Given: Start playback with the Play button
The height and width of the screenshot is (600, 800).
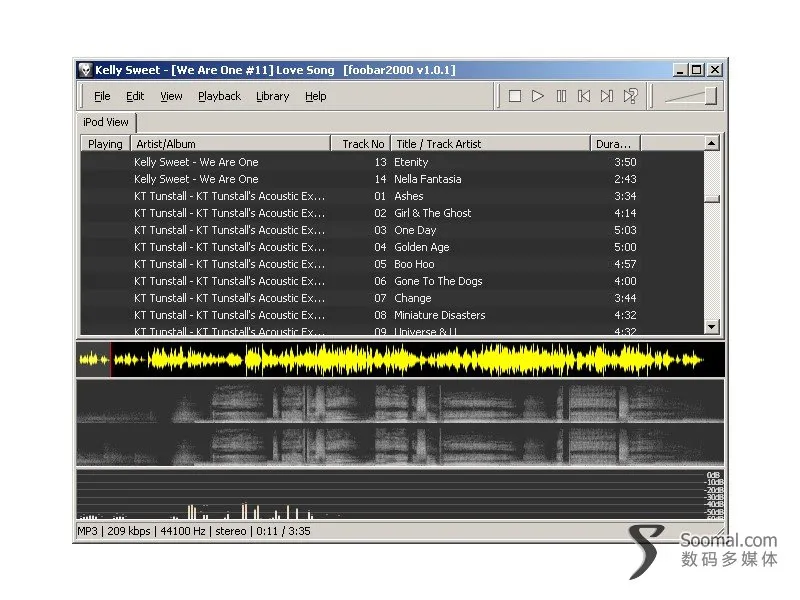Looking at the screenshot, I should [538, 96].
